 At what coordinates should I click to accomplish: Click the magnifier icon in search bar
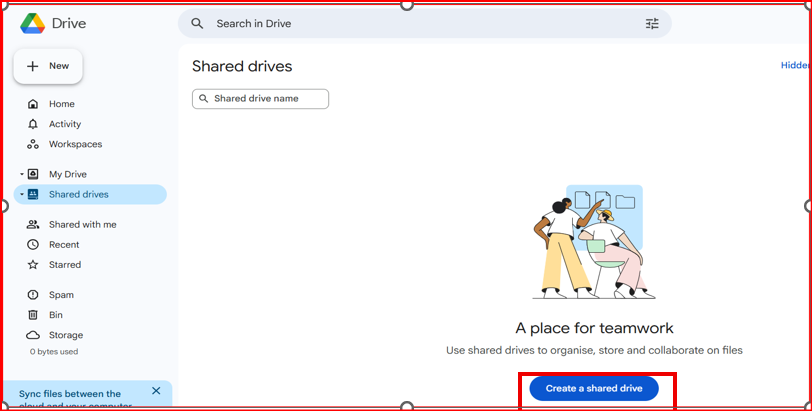[x=197, y=24]
